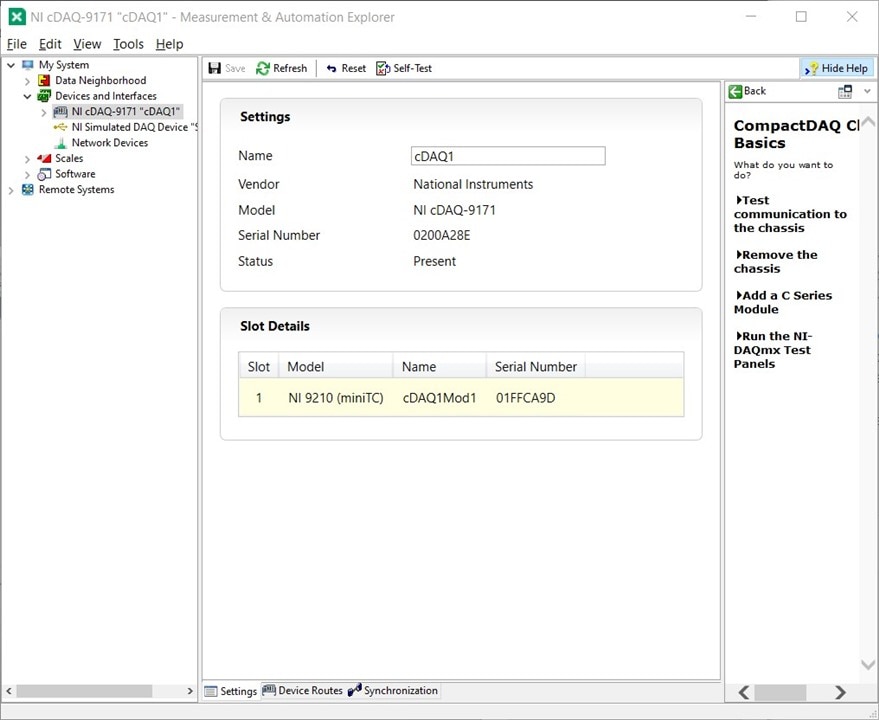The height and width of the screenshot is (720, 879).
Task: Toggle the Hide Help button
Action: click(837, 68)
